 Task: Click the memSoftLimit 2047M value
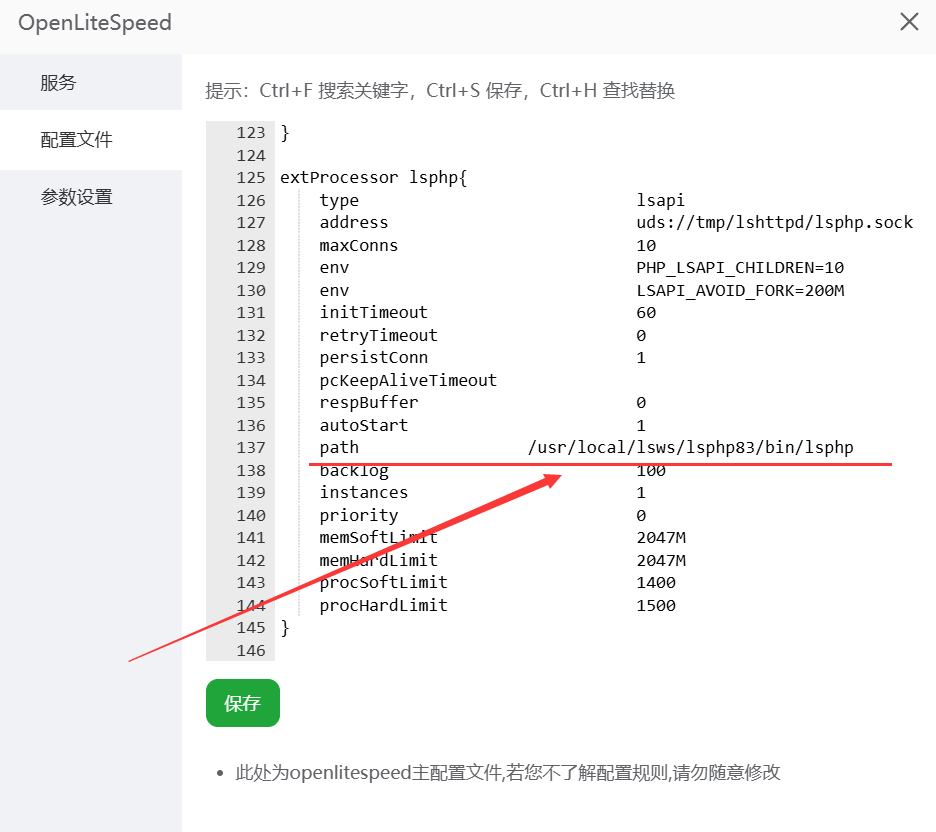[663, 537]
